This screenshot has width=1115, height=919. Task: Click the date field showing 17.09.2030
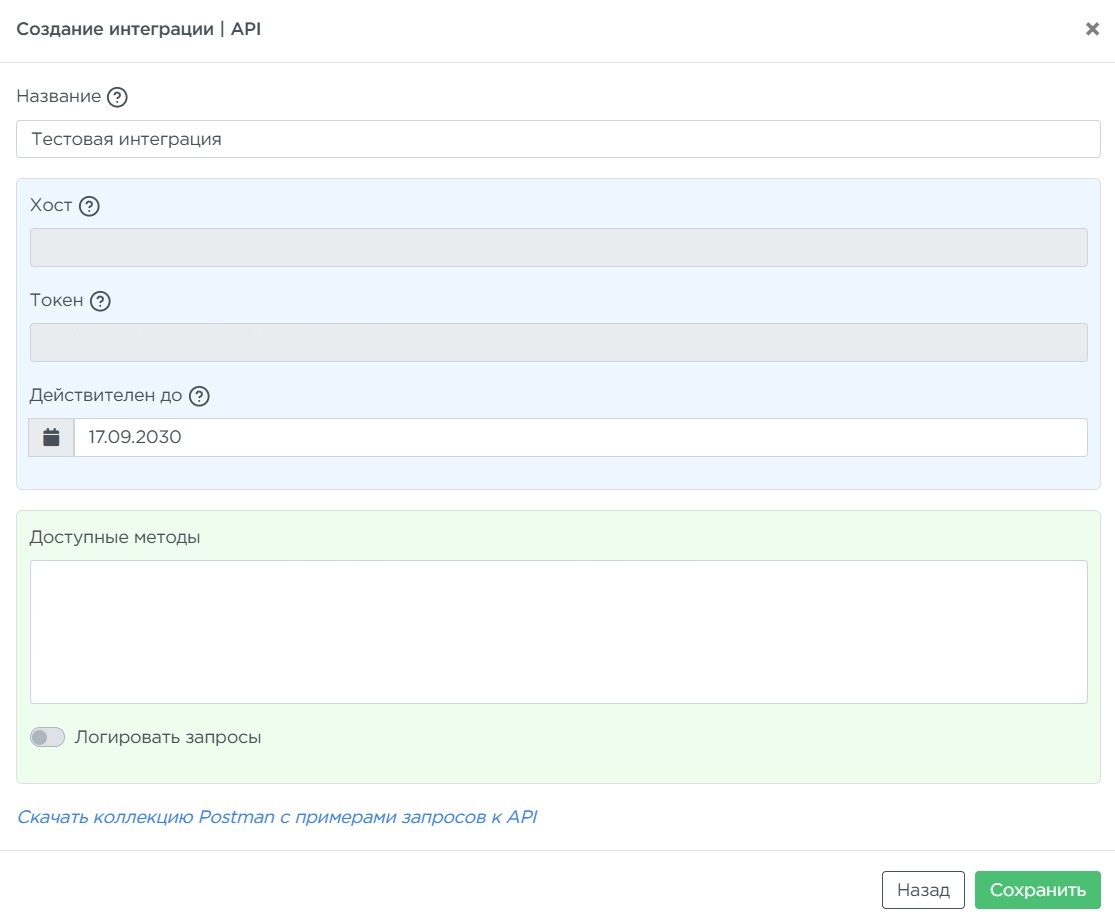tap(580, 438)
